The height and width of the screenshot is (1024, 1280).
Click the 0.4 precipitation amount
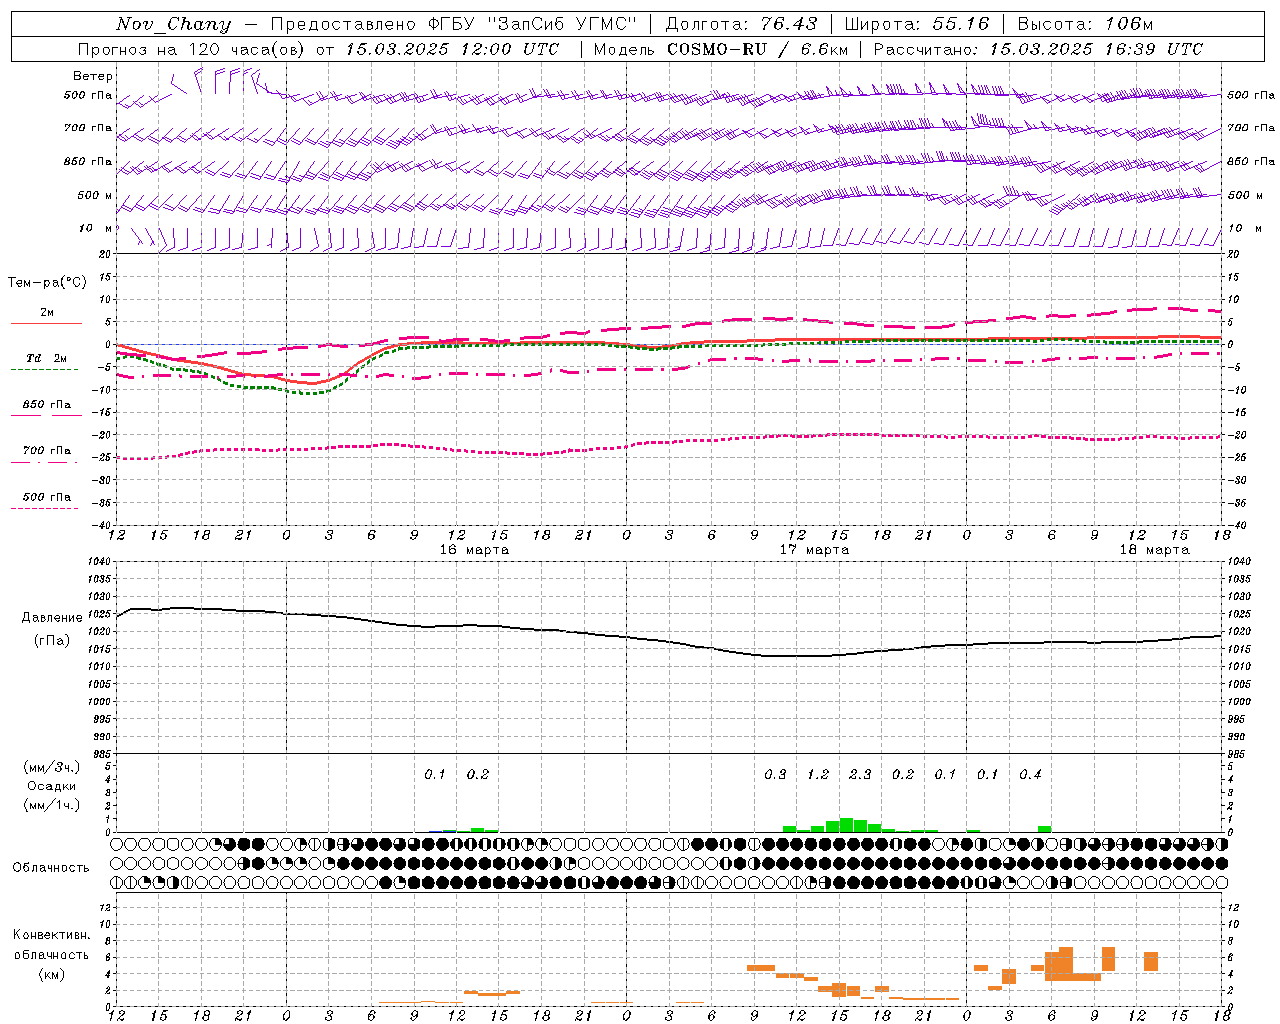click(x=1030, y=774)
